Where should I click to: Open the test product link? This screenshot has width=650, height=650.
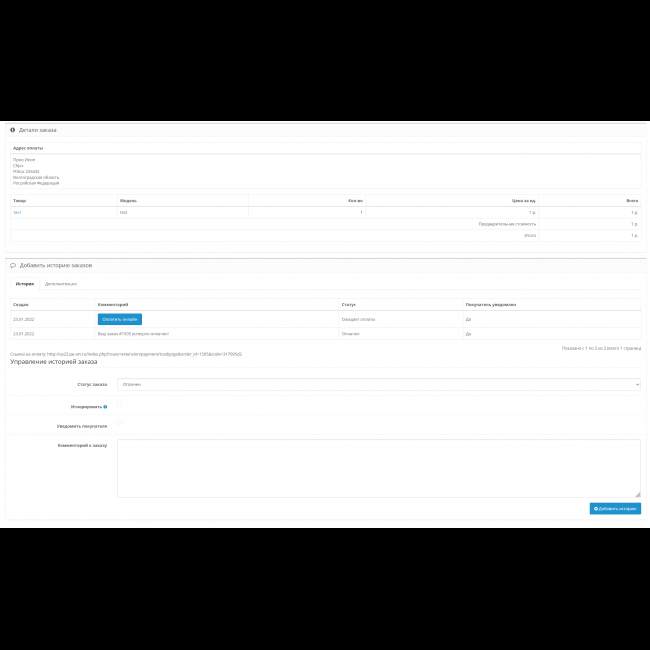click(16, 213)
